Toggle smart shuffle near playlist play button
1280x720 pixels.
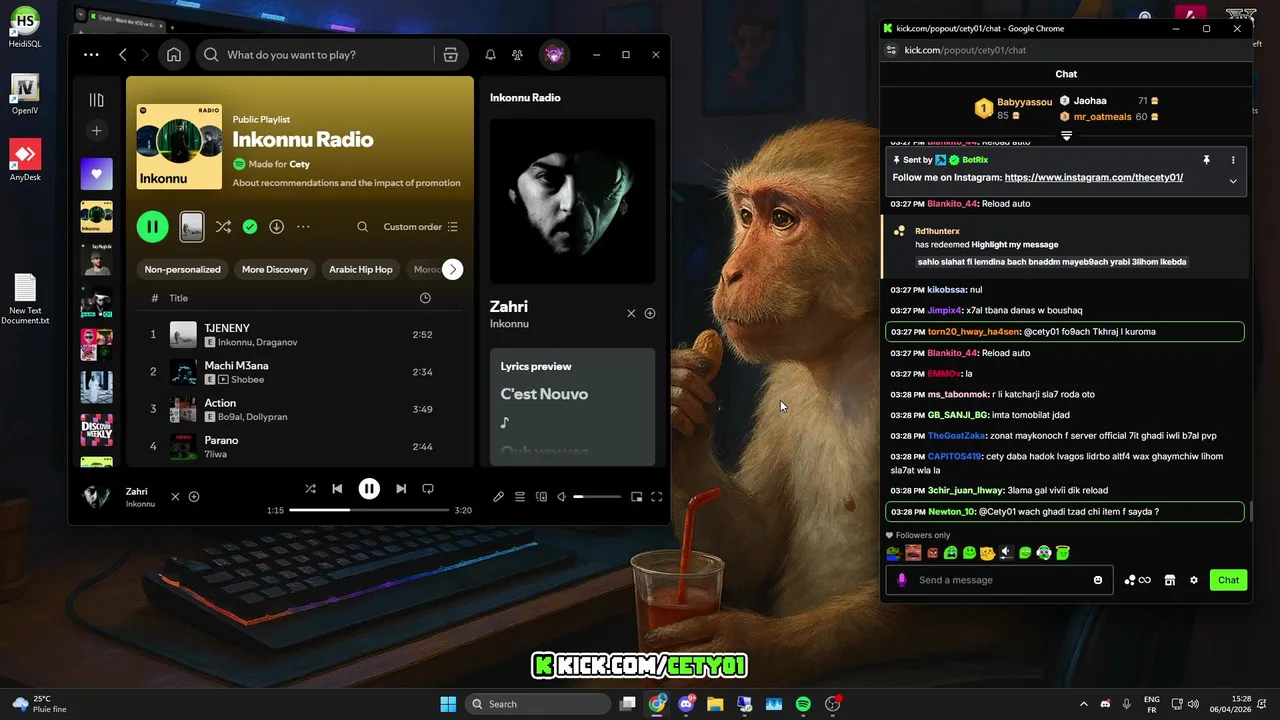(223, 227)
